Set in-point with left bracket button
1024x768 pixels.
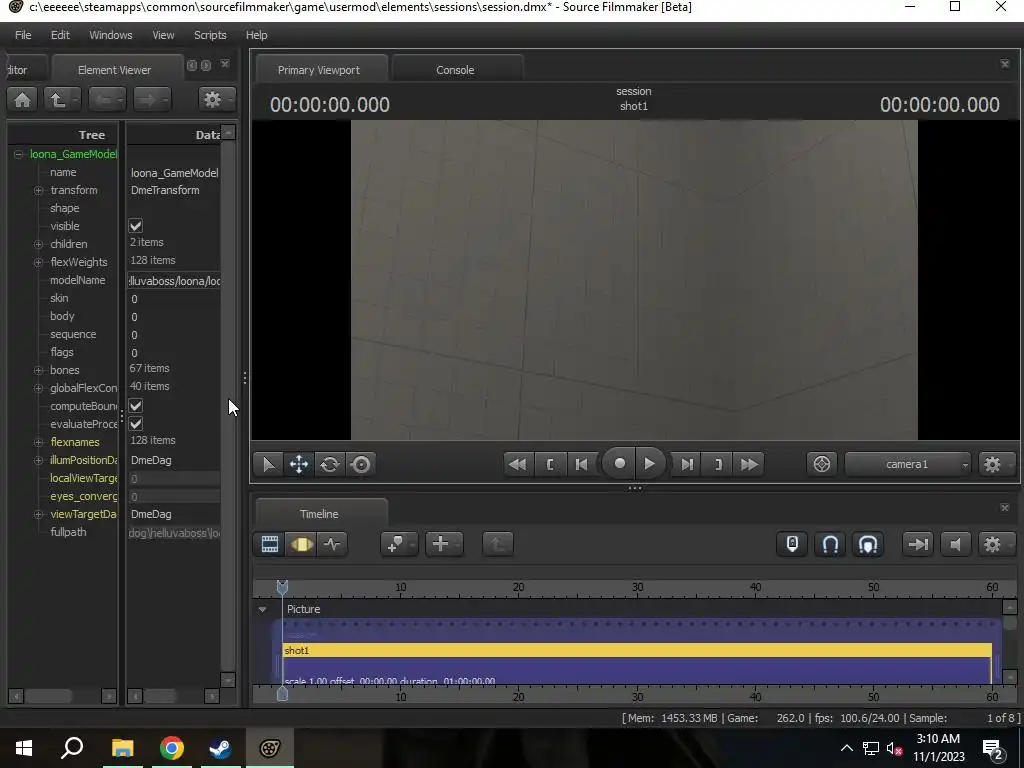click(x=549, y=464)
